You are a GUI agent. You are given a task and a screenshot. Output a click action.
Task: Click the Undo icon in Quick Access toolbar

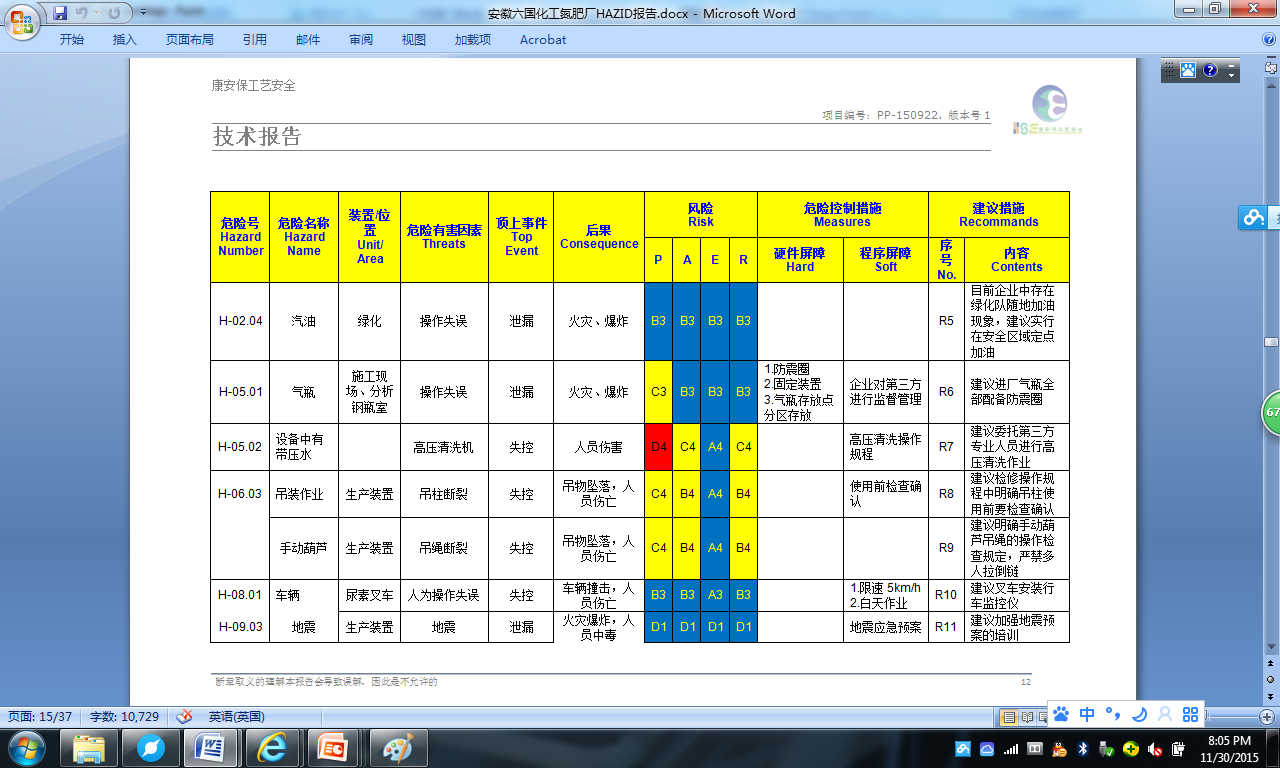pos(82,13)
